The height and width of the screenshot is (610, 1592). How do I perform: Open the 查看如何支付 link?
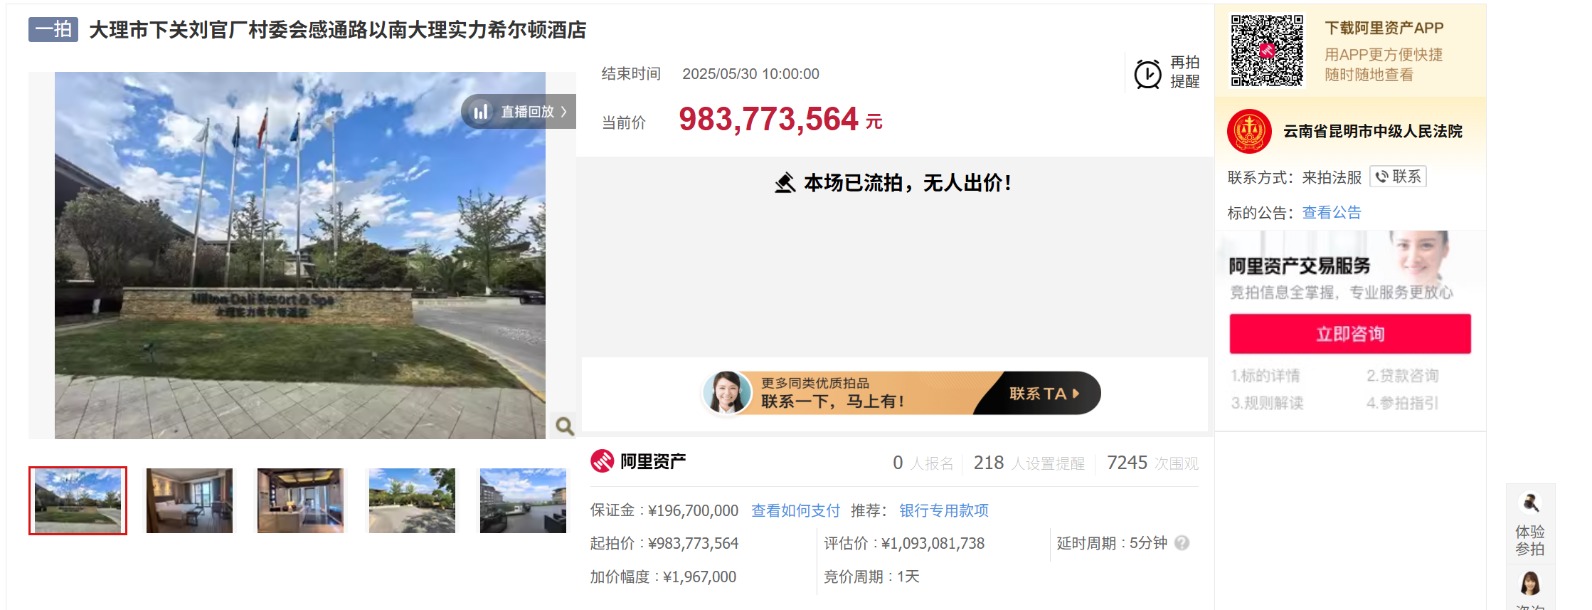click(795, 510)
